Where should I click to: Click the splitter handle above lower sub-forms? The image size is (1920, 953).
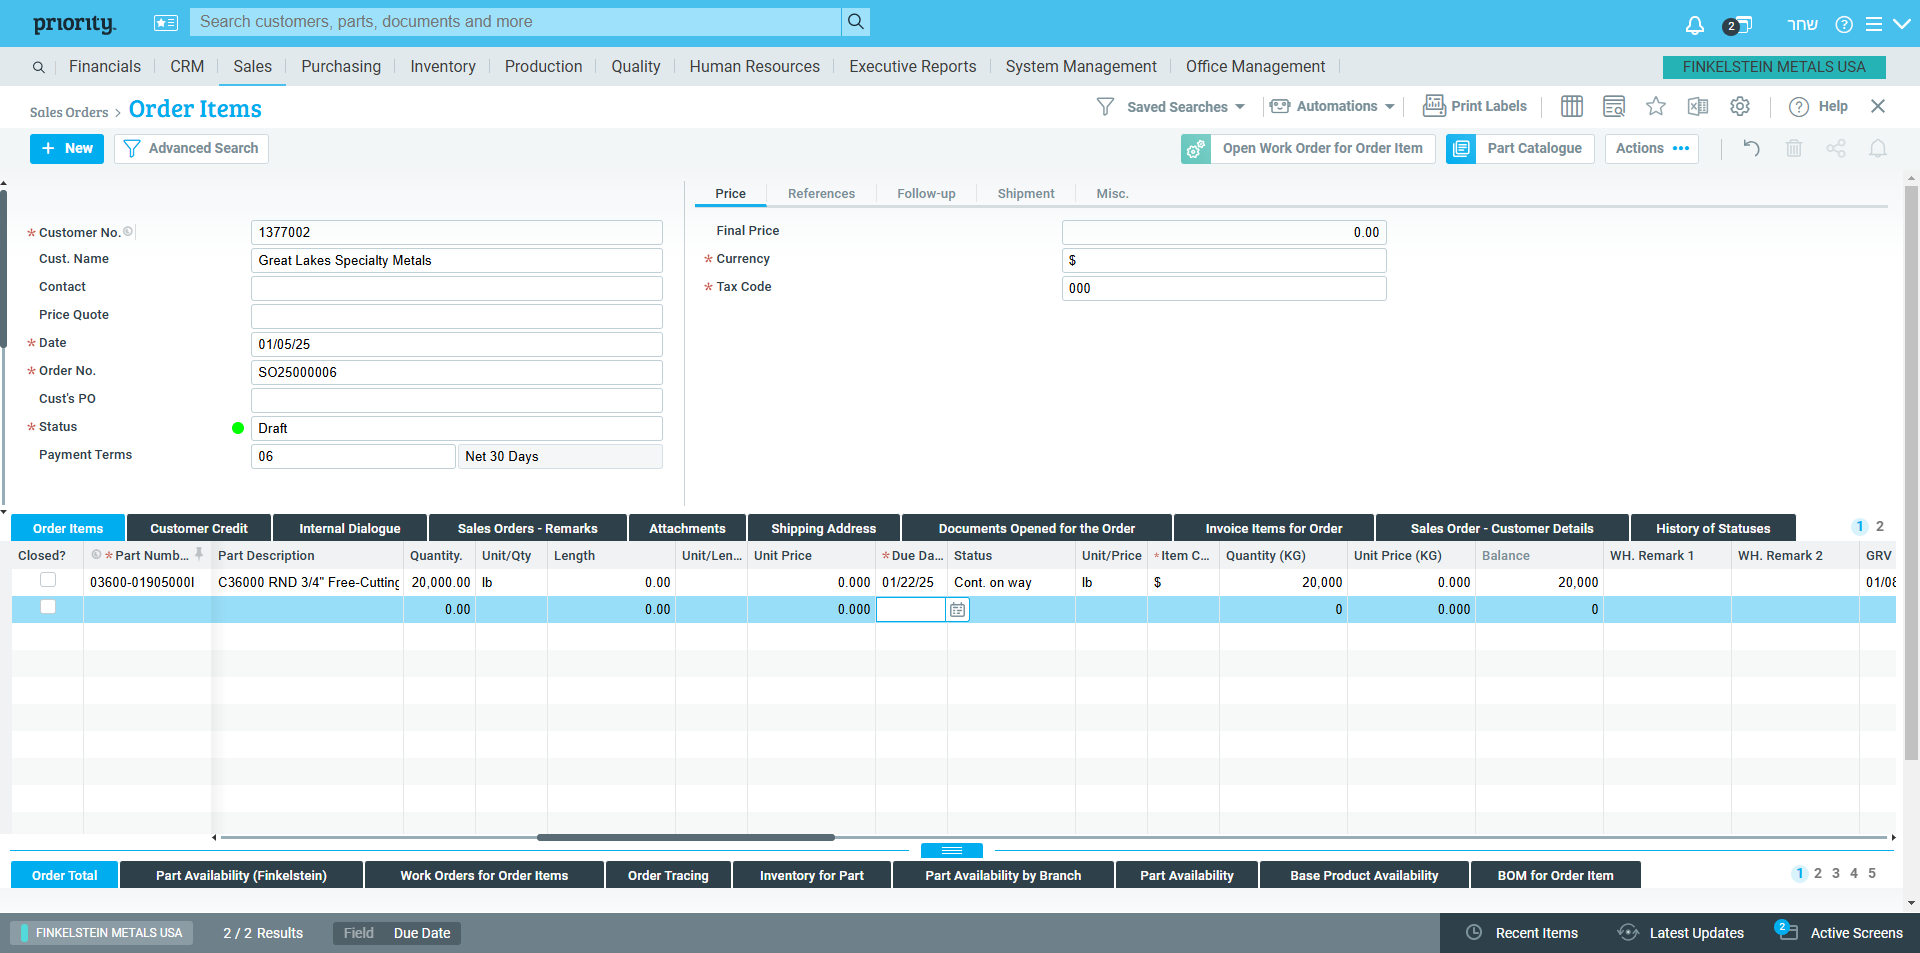951,850
